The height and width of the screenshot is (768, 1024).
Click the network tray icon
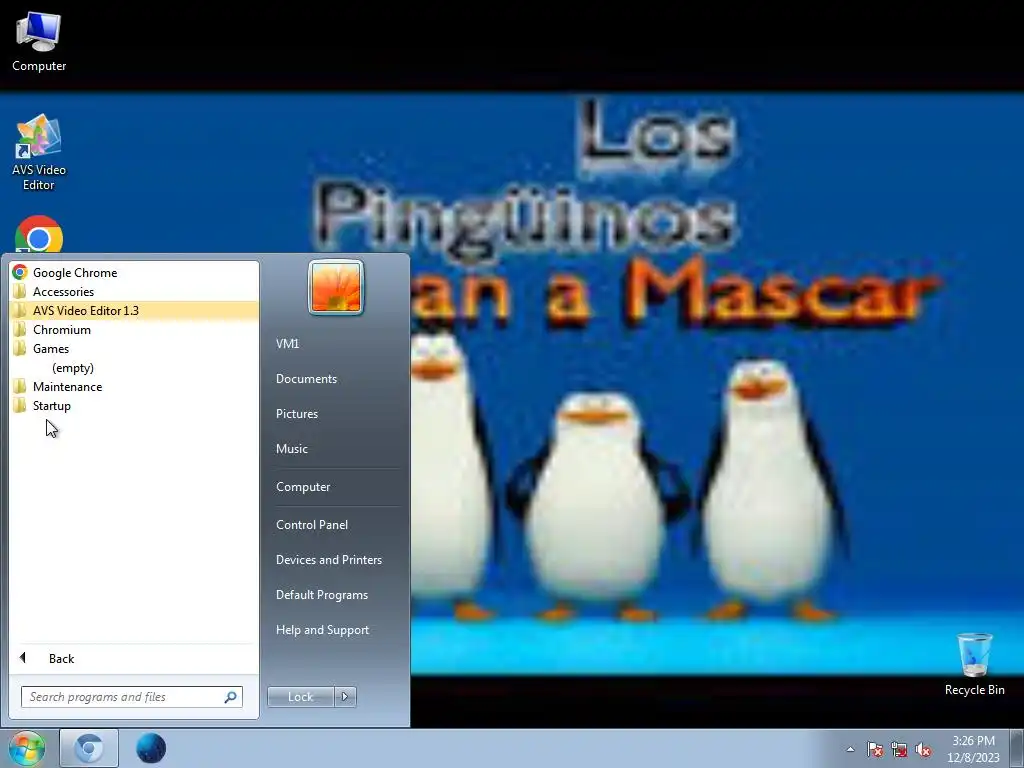point(899,750)
